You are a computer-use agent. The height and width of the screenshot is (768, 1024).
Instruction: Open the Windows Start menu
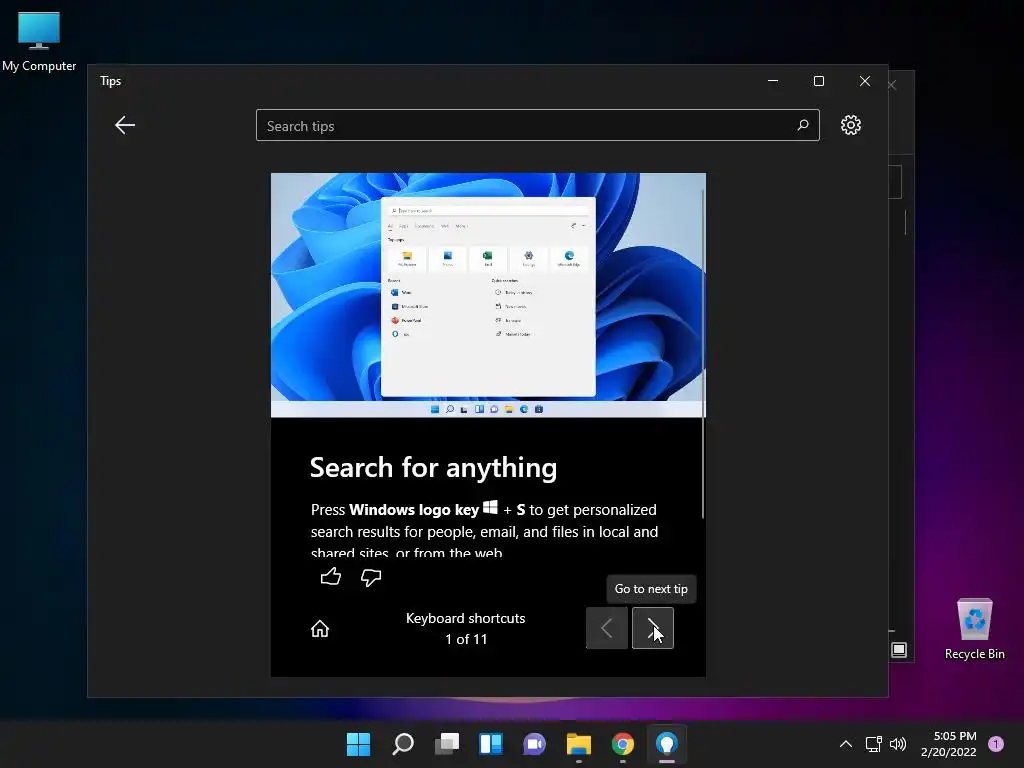point(358,744)
